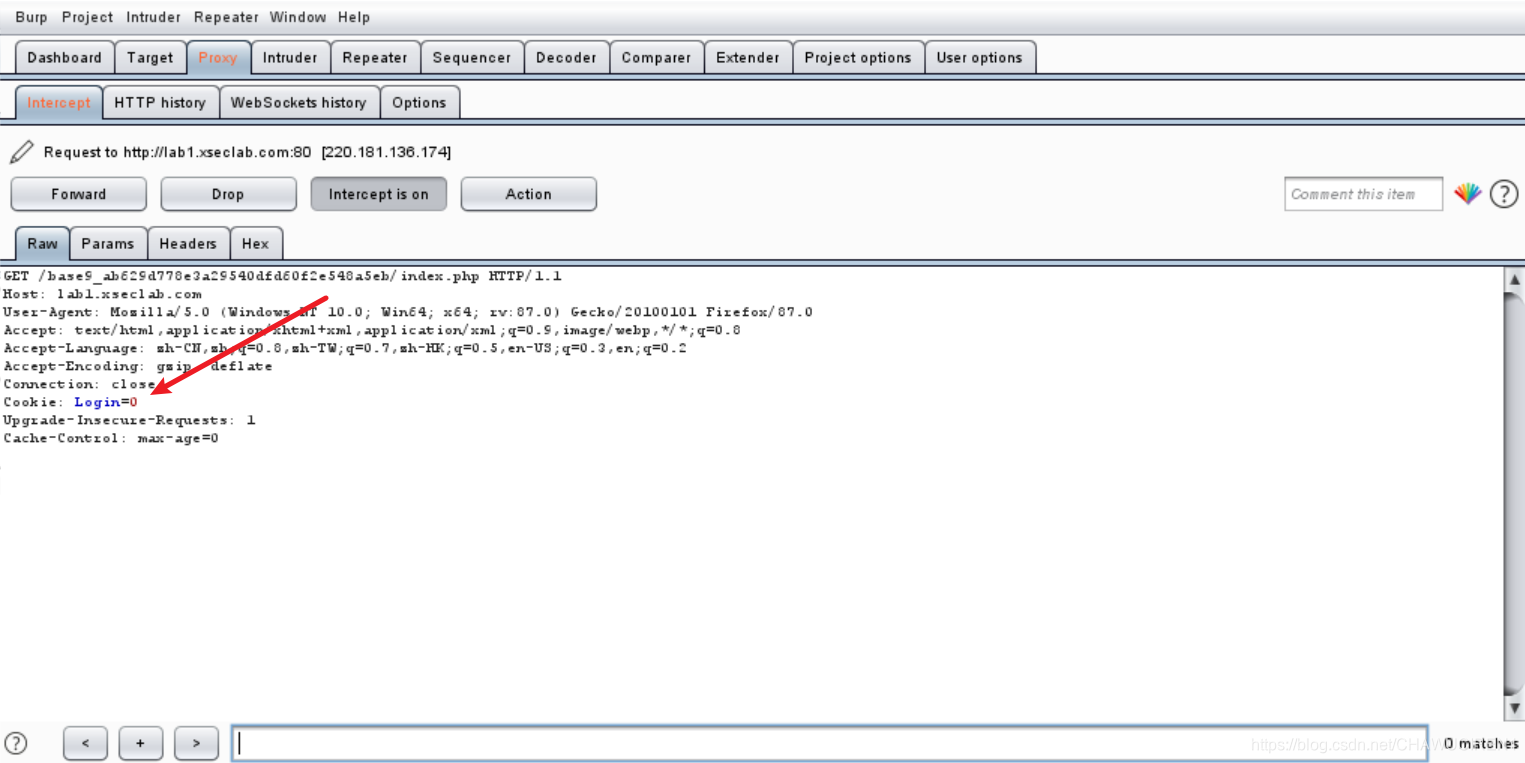Click the pencil edit target icon

coord(21,152)
